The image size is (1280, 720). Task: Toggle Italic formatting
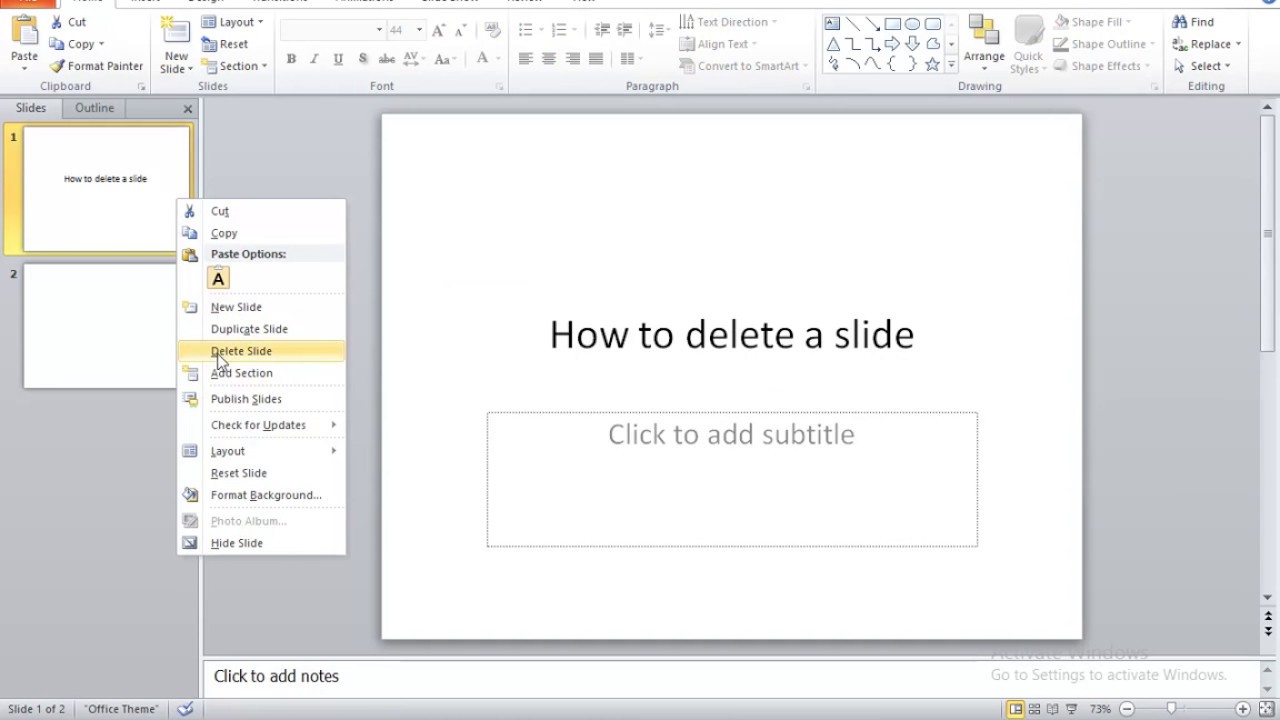[315, 59]
